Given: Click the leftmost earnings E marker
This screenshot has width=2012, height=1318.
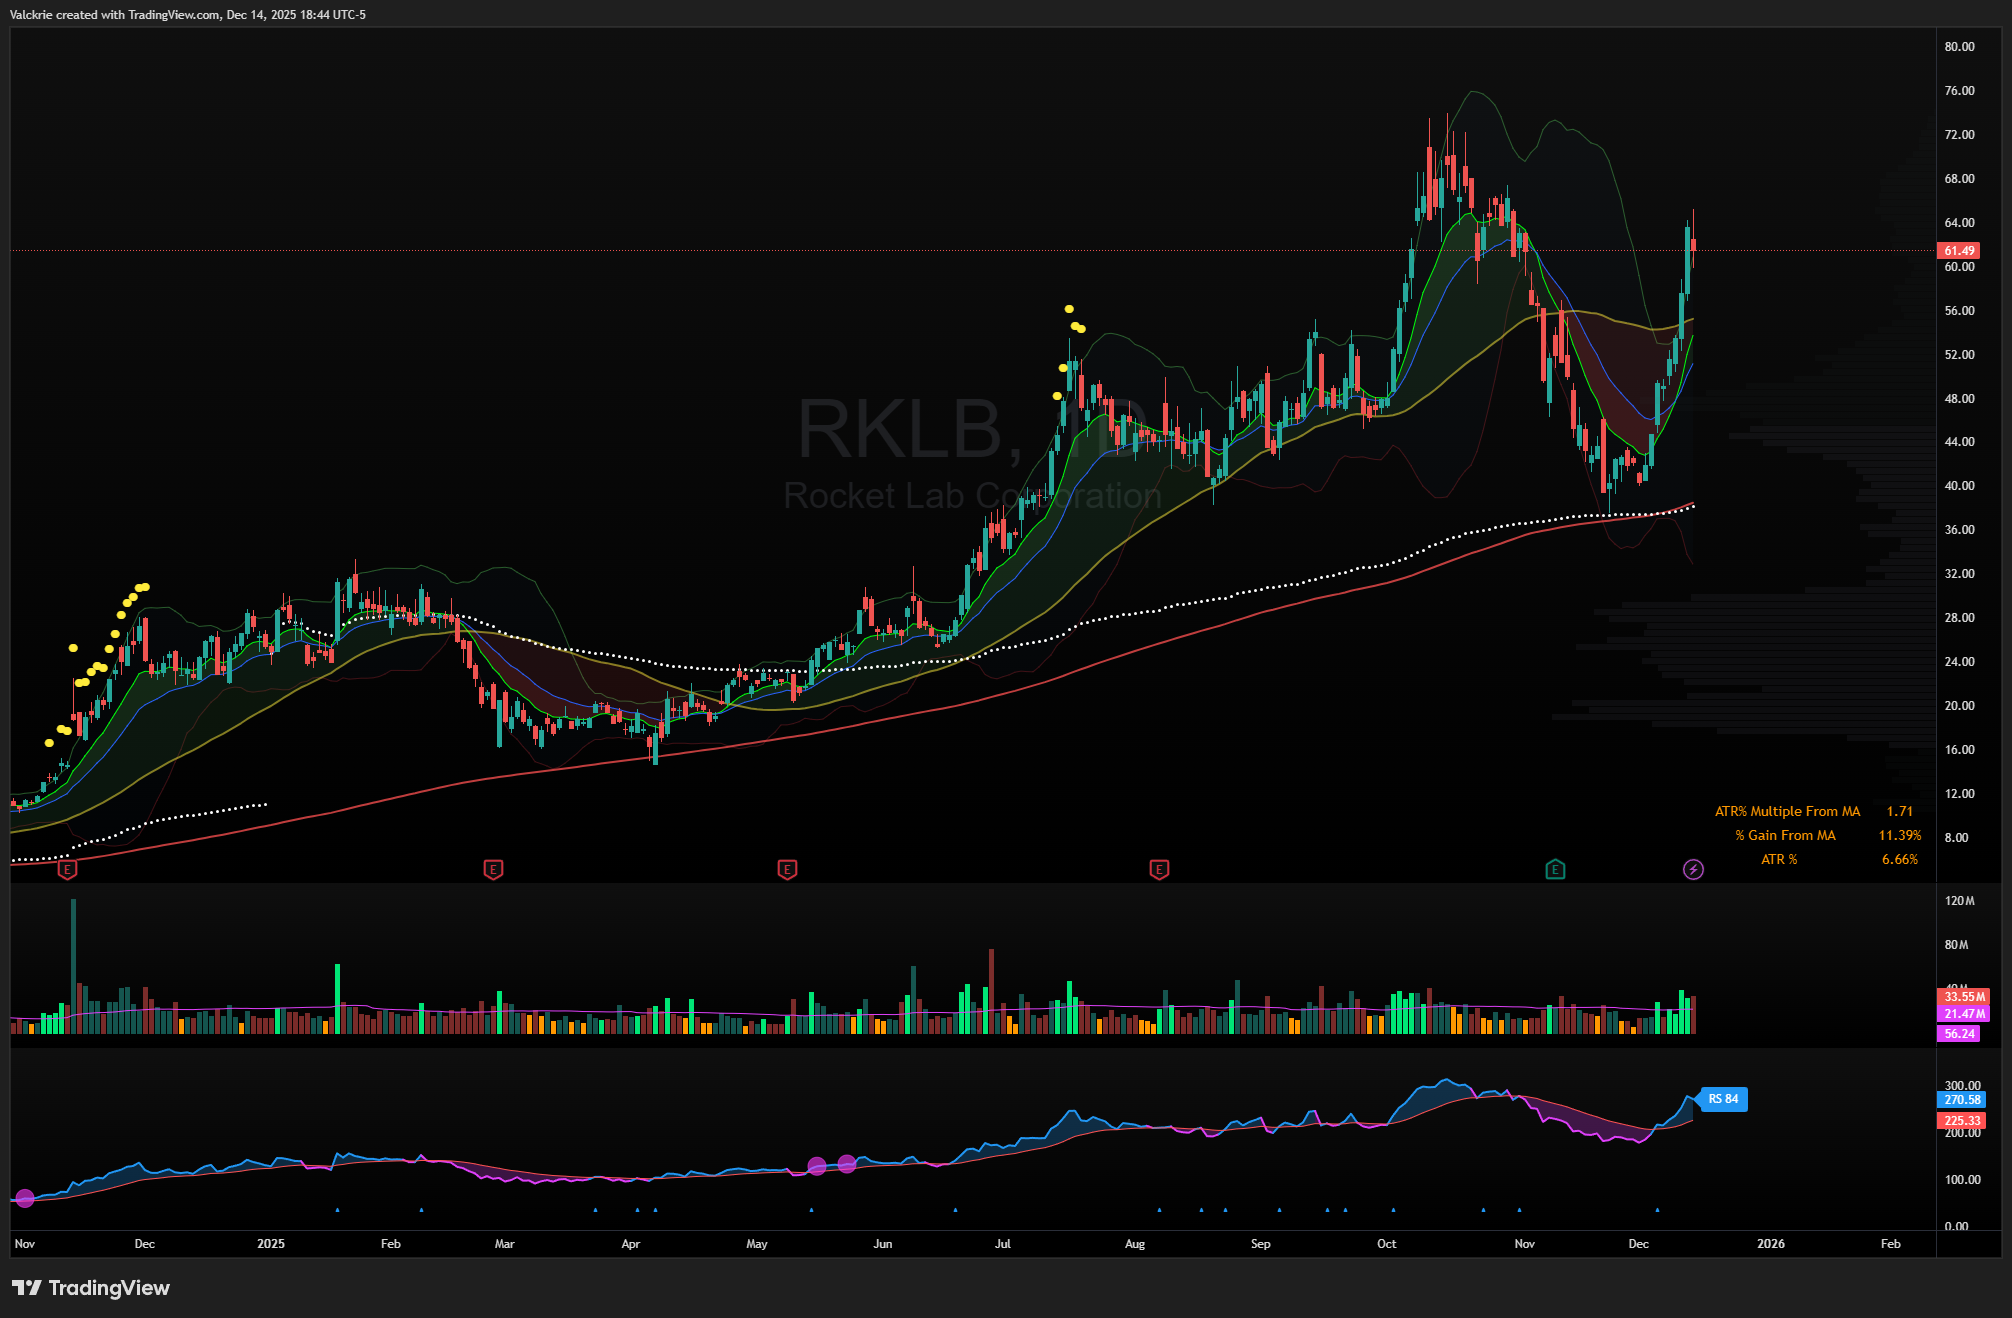Looking at the screenshot, I should click(67, 869).
